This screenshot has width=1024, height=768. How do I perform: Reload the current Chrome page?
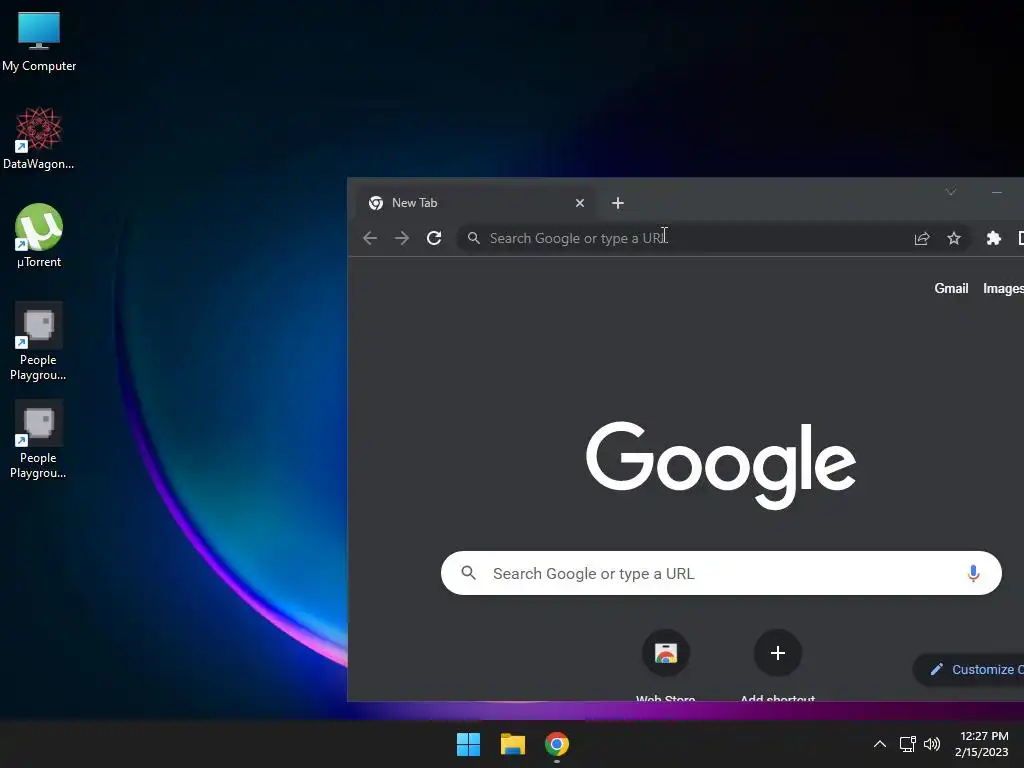click(x=434, y=238)
